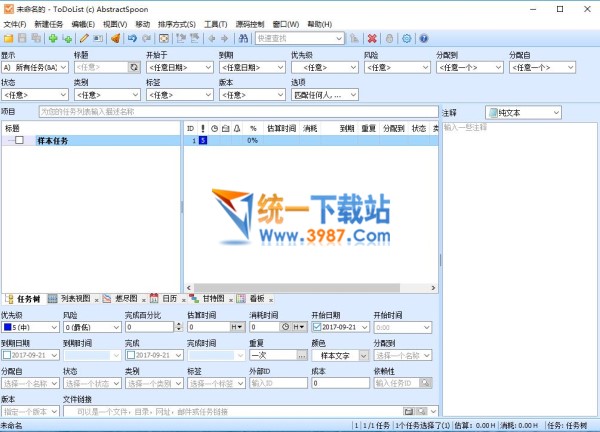
Task: Open the 文件(F) menu
Action: 15,24
